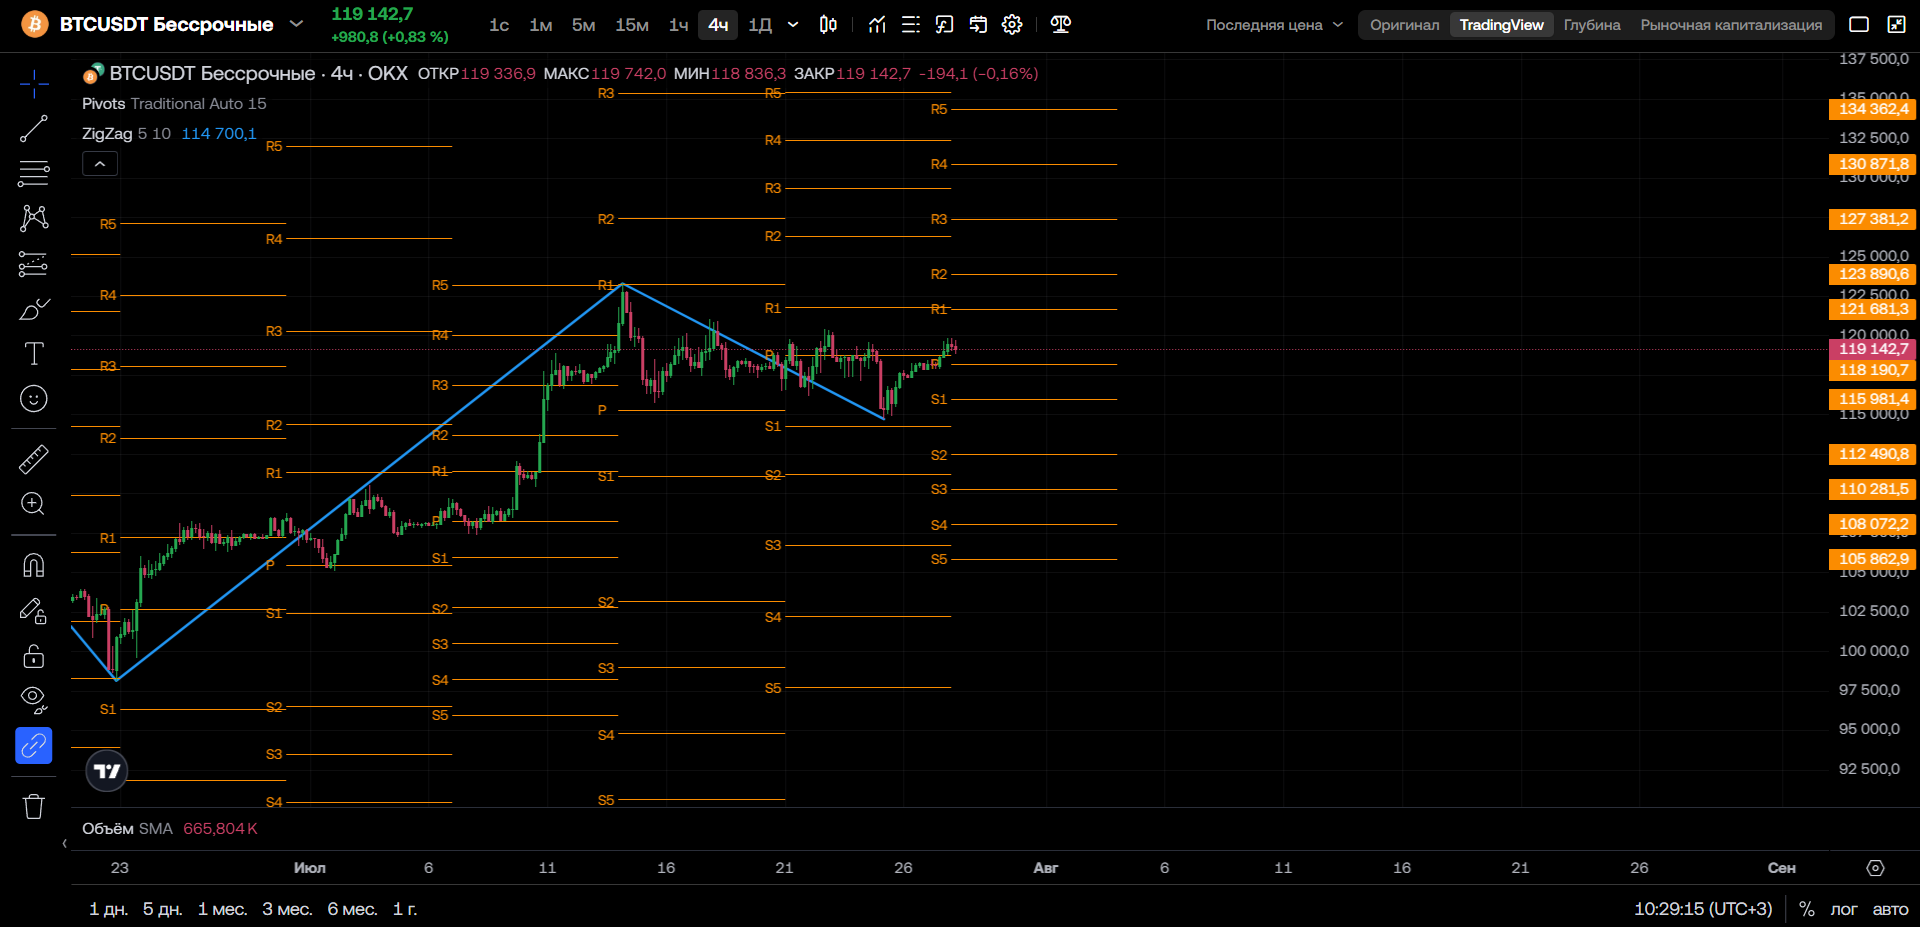Set the chart range to 1 г.
The height and width of the screenshot is (927, 1920).
pyautogui.click(x=405, y=909)
